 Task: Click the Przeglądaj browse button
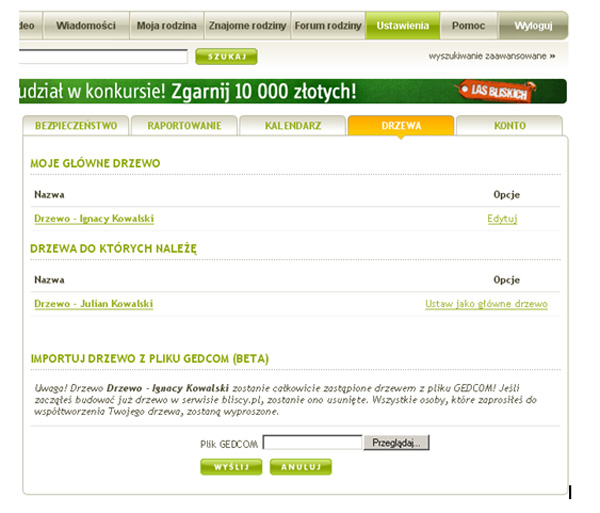coord(396,443)
